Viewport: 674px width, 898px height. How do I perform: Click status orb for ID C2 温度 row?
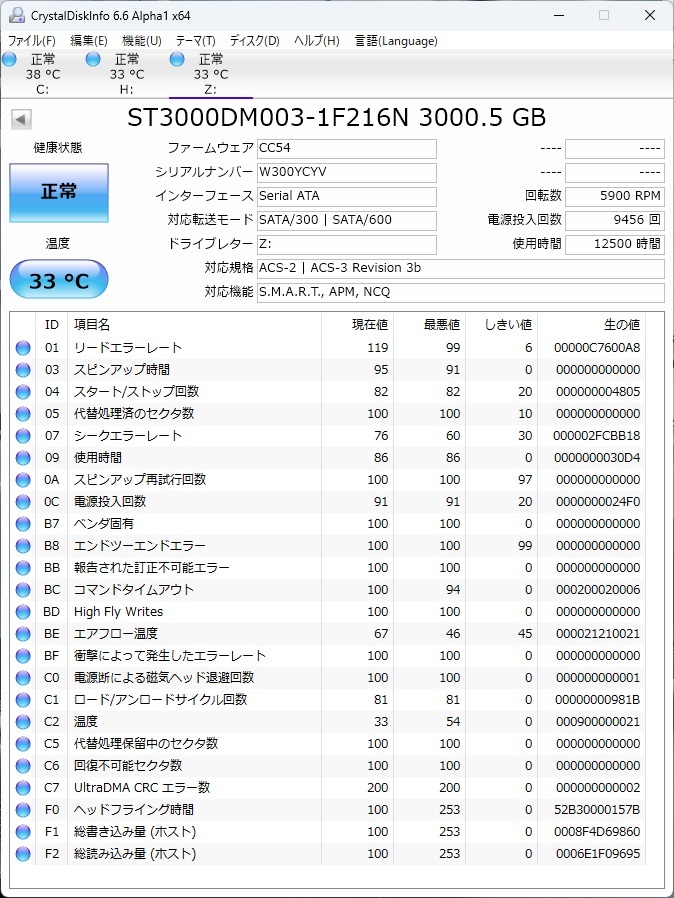(x=23, y=722)
